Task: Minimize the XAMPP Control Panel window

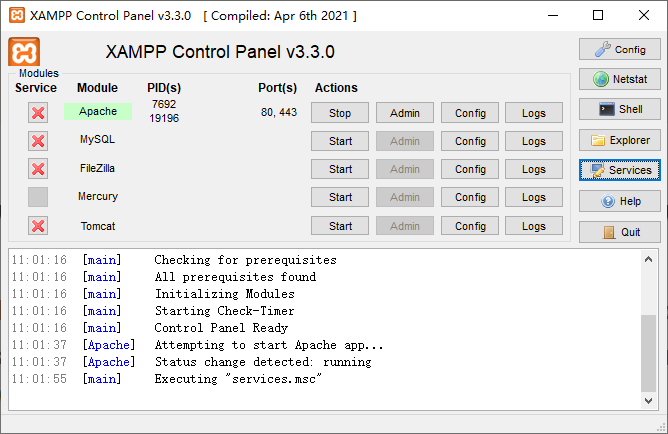Action: 553,15
